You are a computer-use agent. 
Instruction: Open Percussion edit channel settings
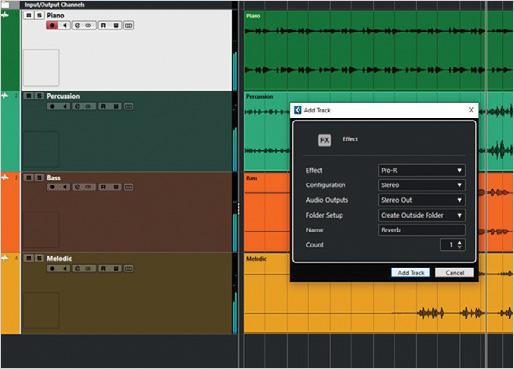(77, 106)
